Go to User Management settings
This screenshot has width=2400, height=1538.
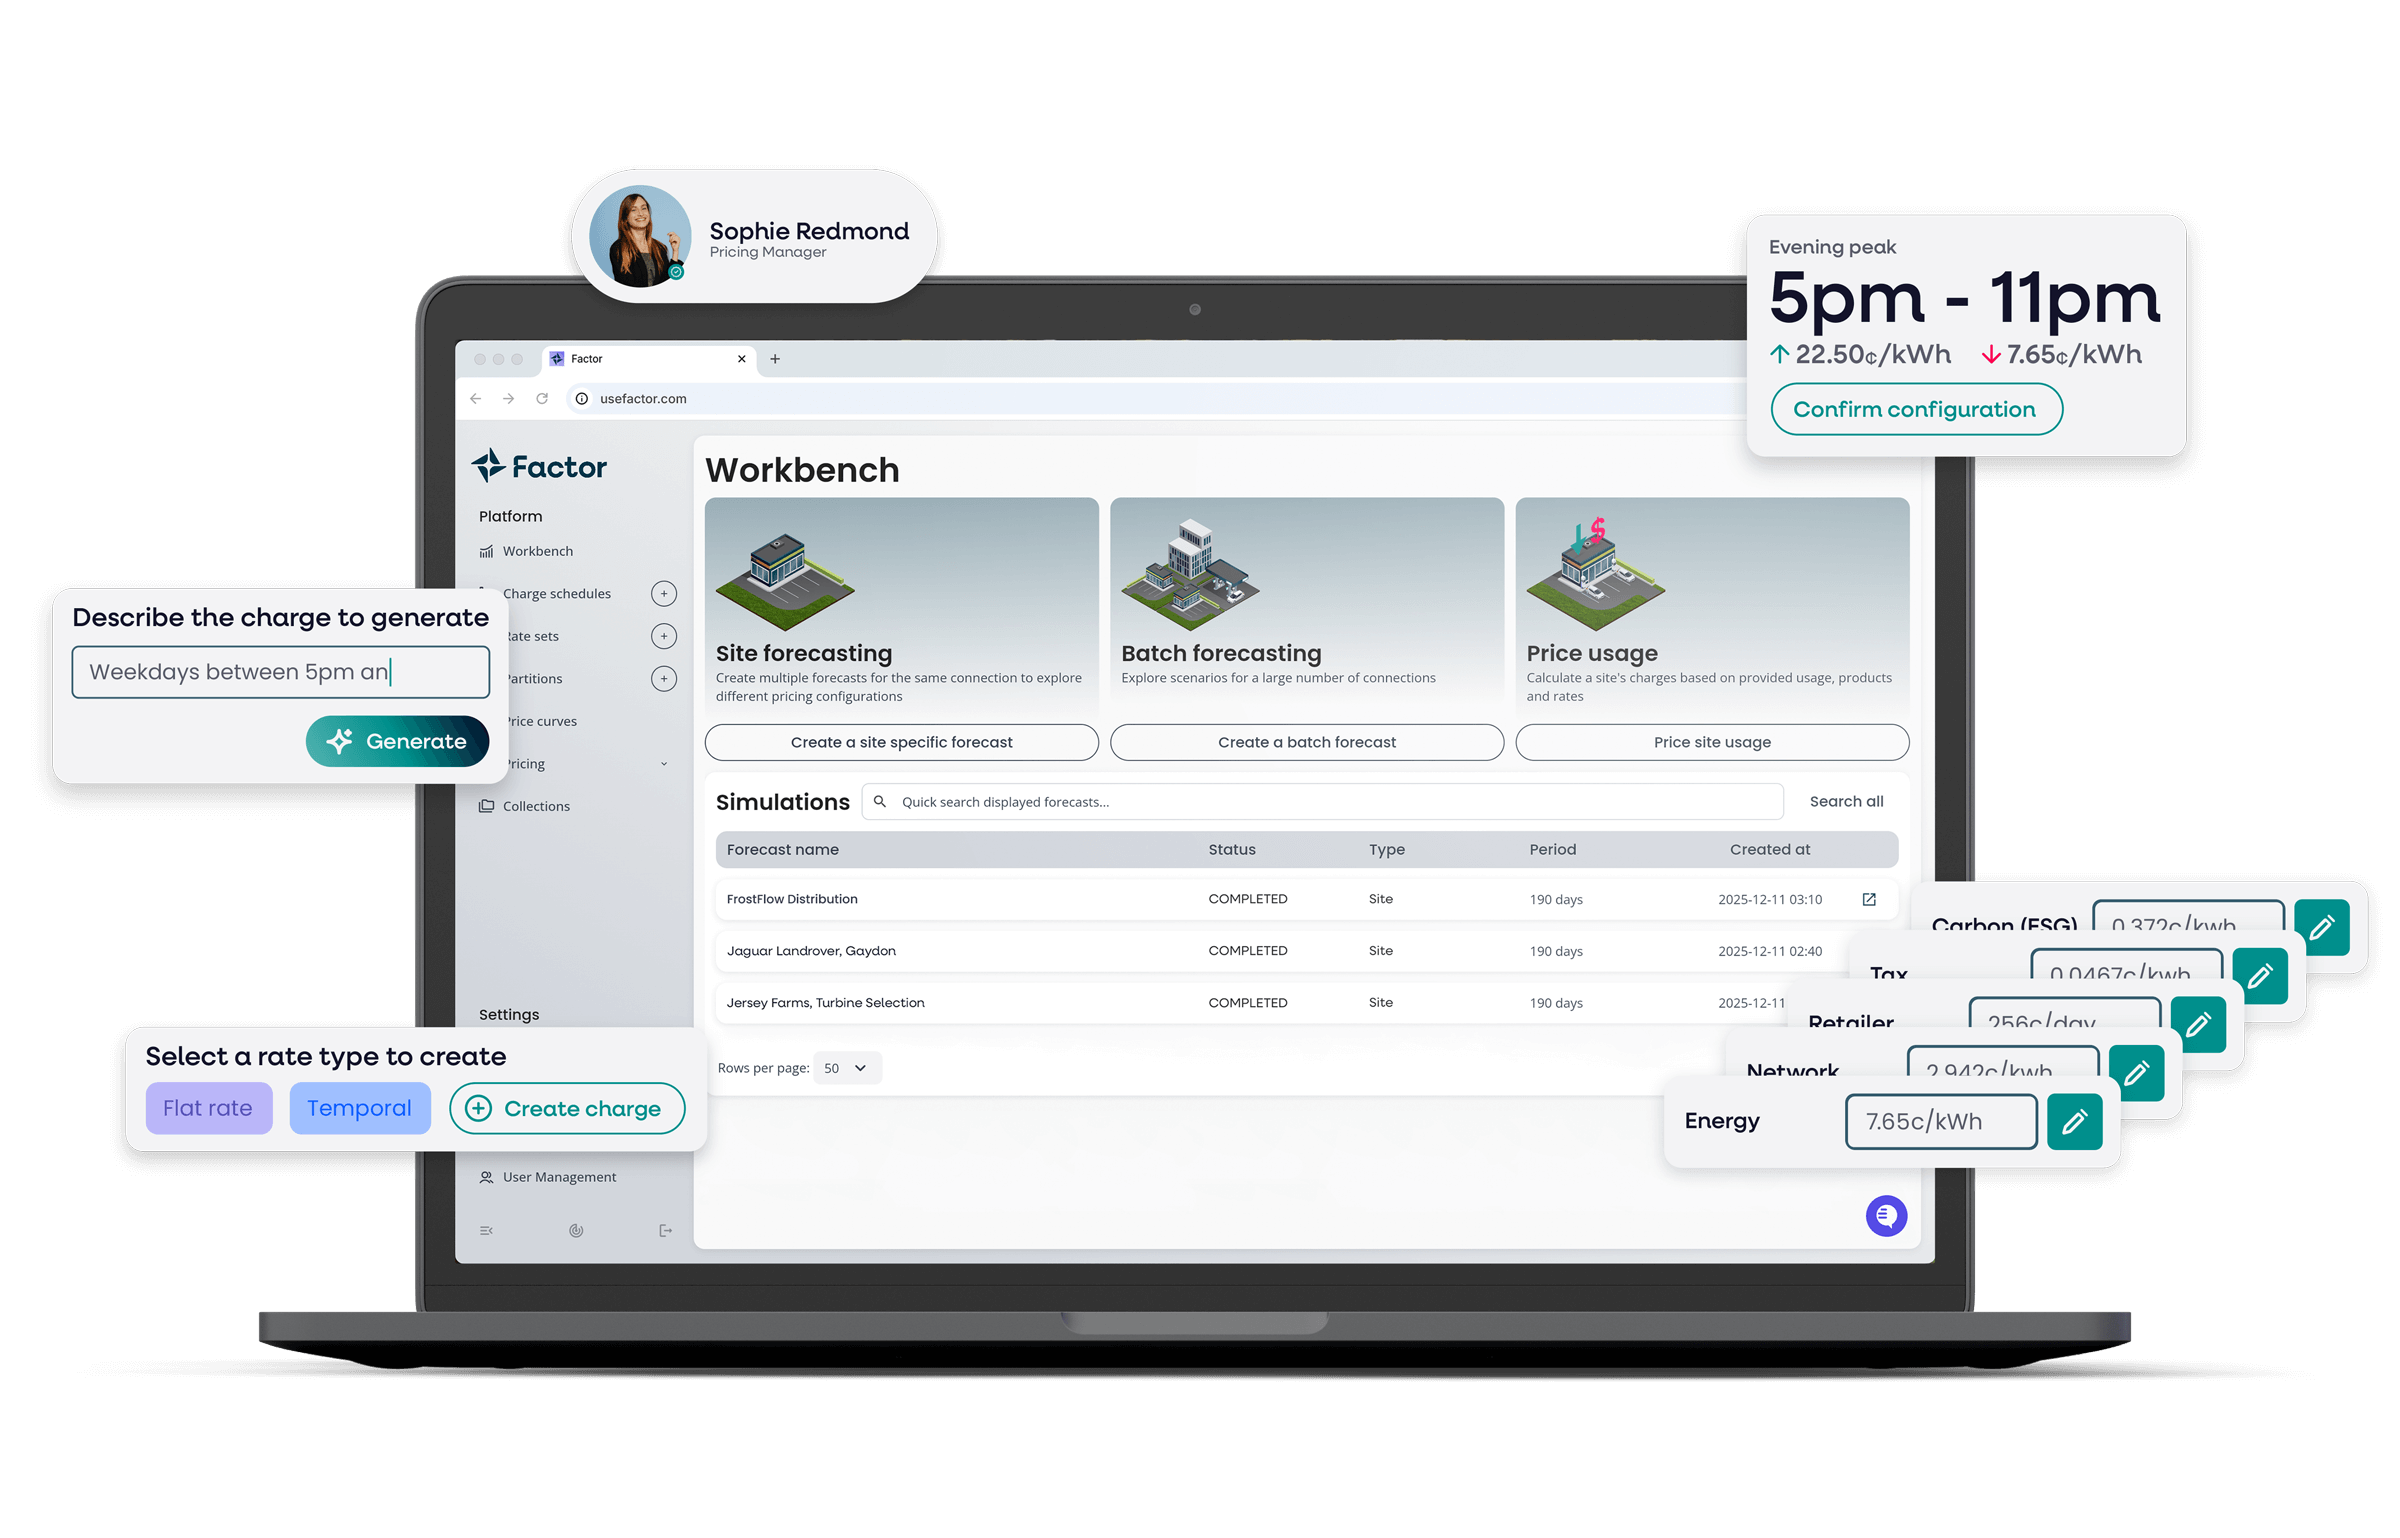click(559, 1177)
